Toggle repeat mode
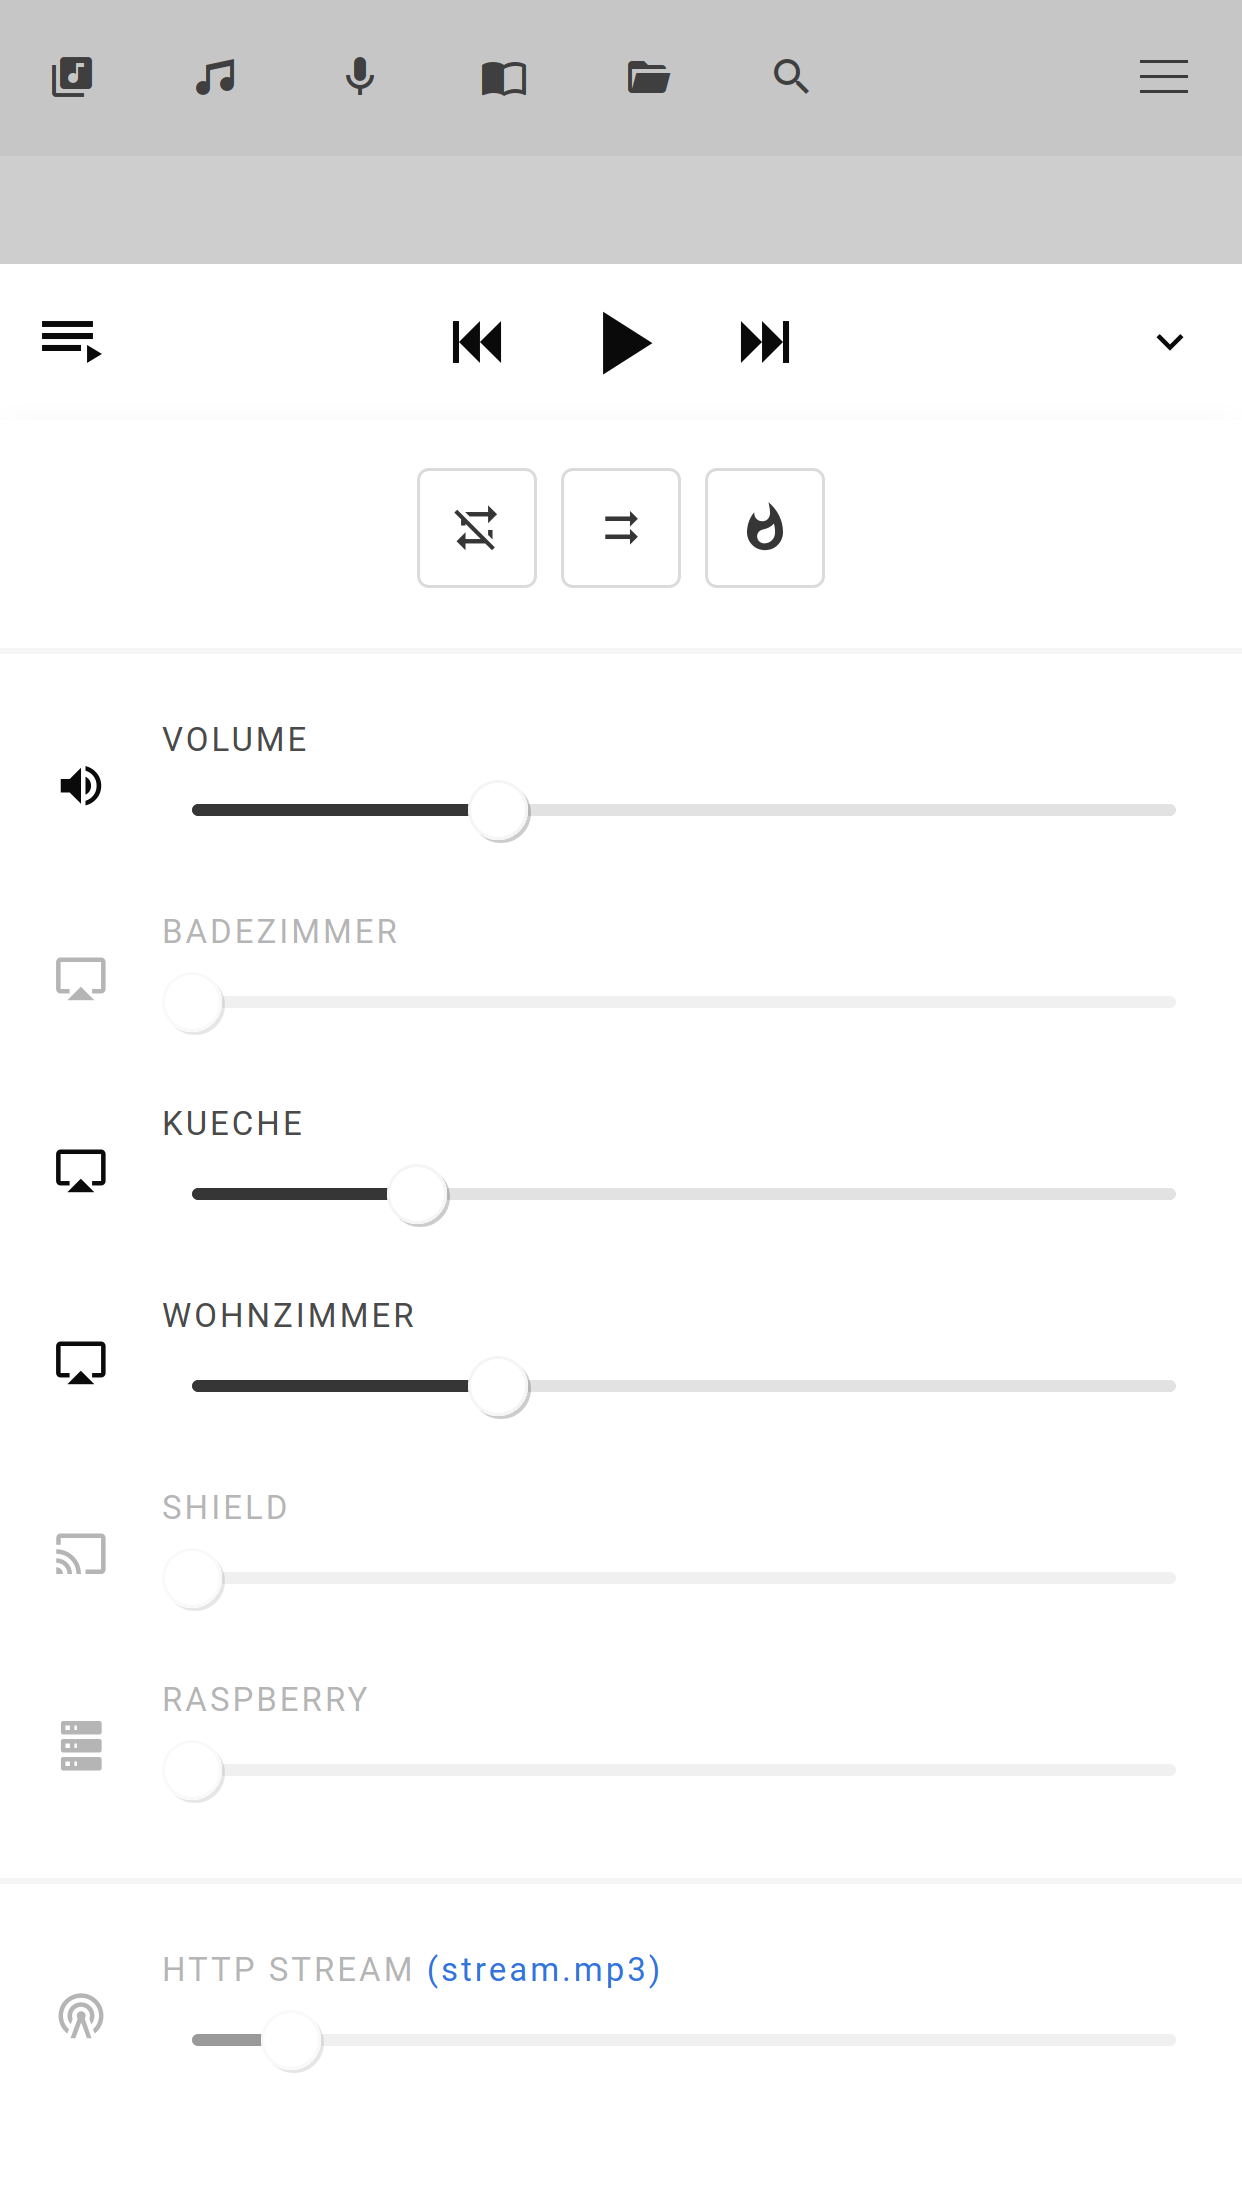This screenshot has height=2208, width=1242. [x=620, y=528]
